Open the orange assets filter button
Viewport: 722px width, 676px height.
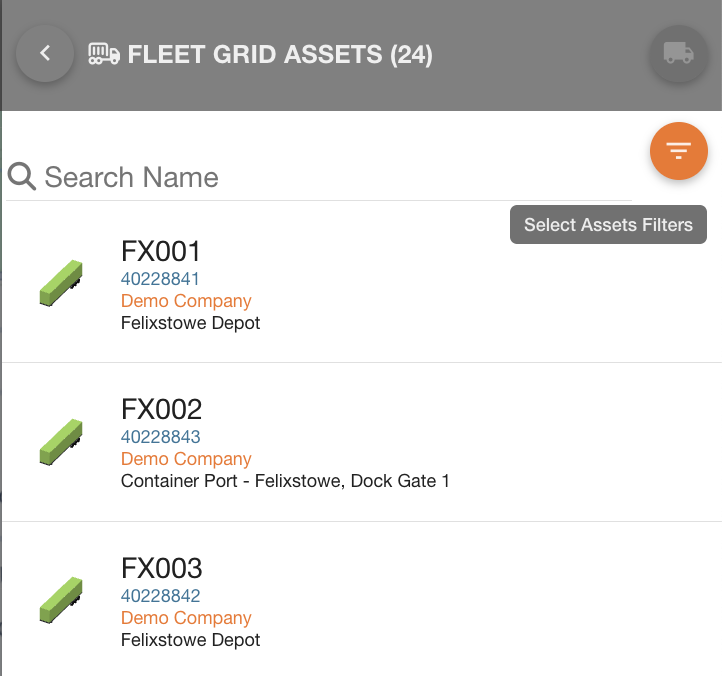point(679,151)
